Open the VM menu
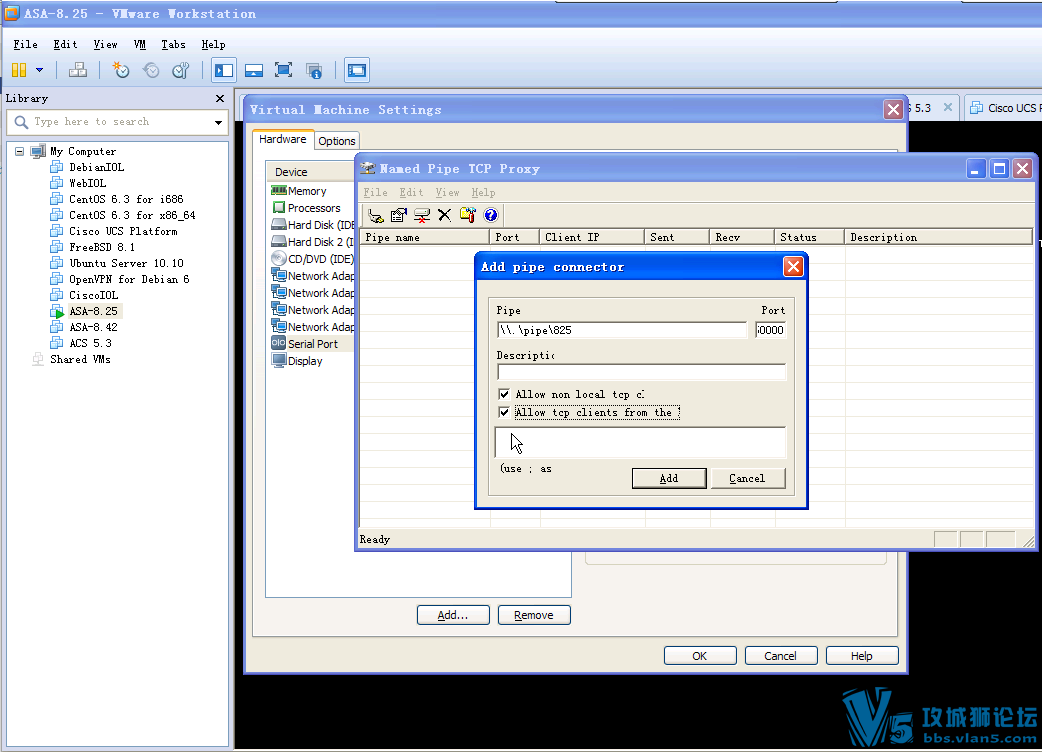1042x752 pixels. pos(140,45)
